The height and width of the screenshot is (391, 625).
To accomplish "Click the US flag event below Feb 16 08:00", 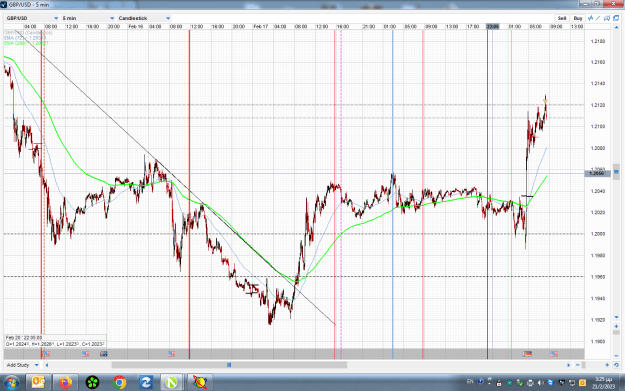I will click(171, 354).
